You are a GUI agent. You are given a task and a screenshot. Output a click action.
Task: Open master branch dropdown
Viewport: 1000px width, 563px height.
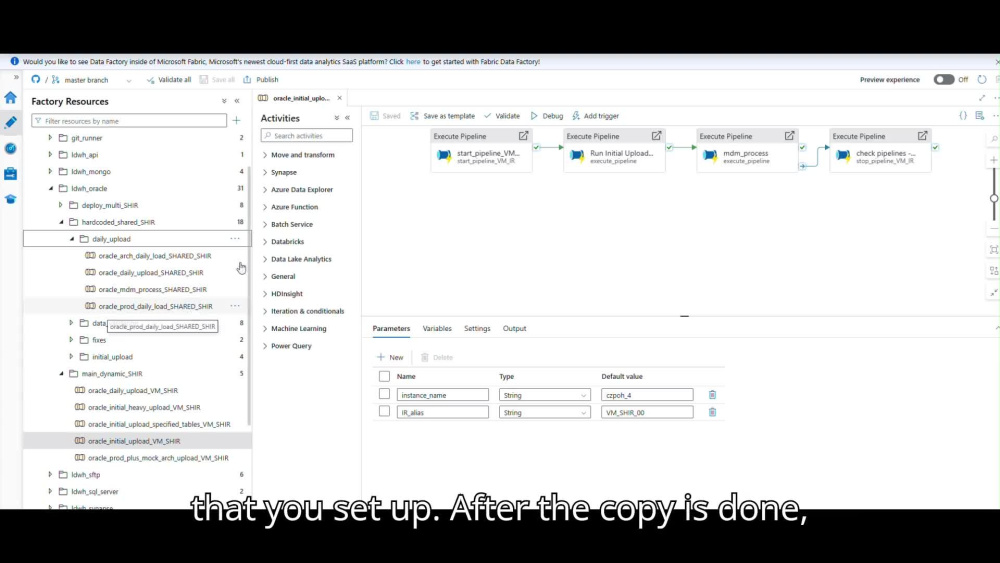tap(129, 80)
